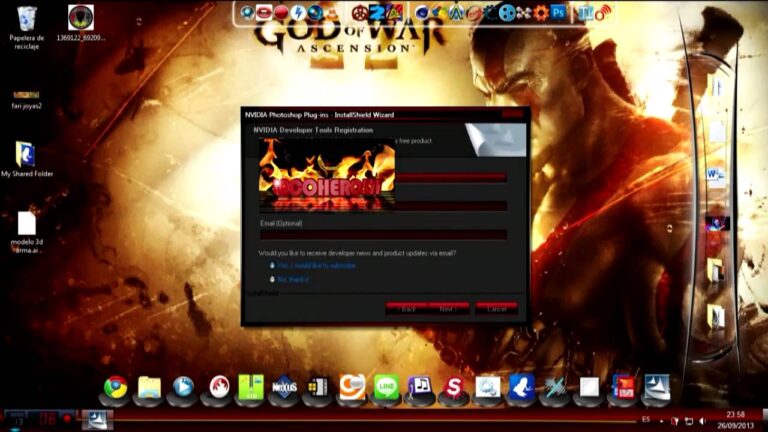The height and width of the screenshot is (432, 768).
Task: Click Next in the InstallShield Wizard
Action: tap(448, 309)
